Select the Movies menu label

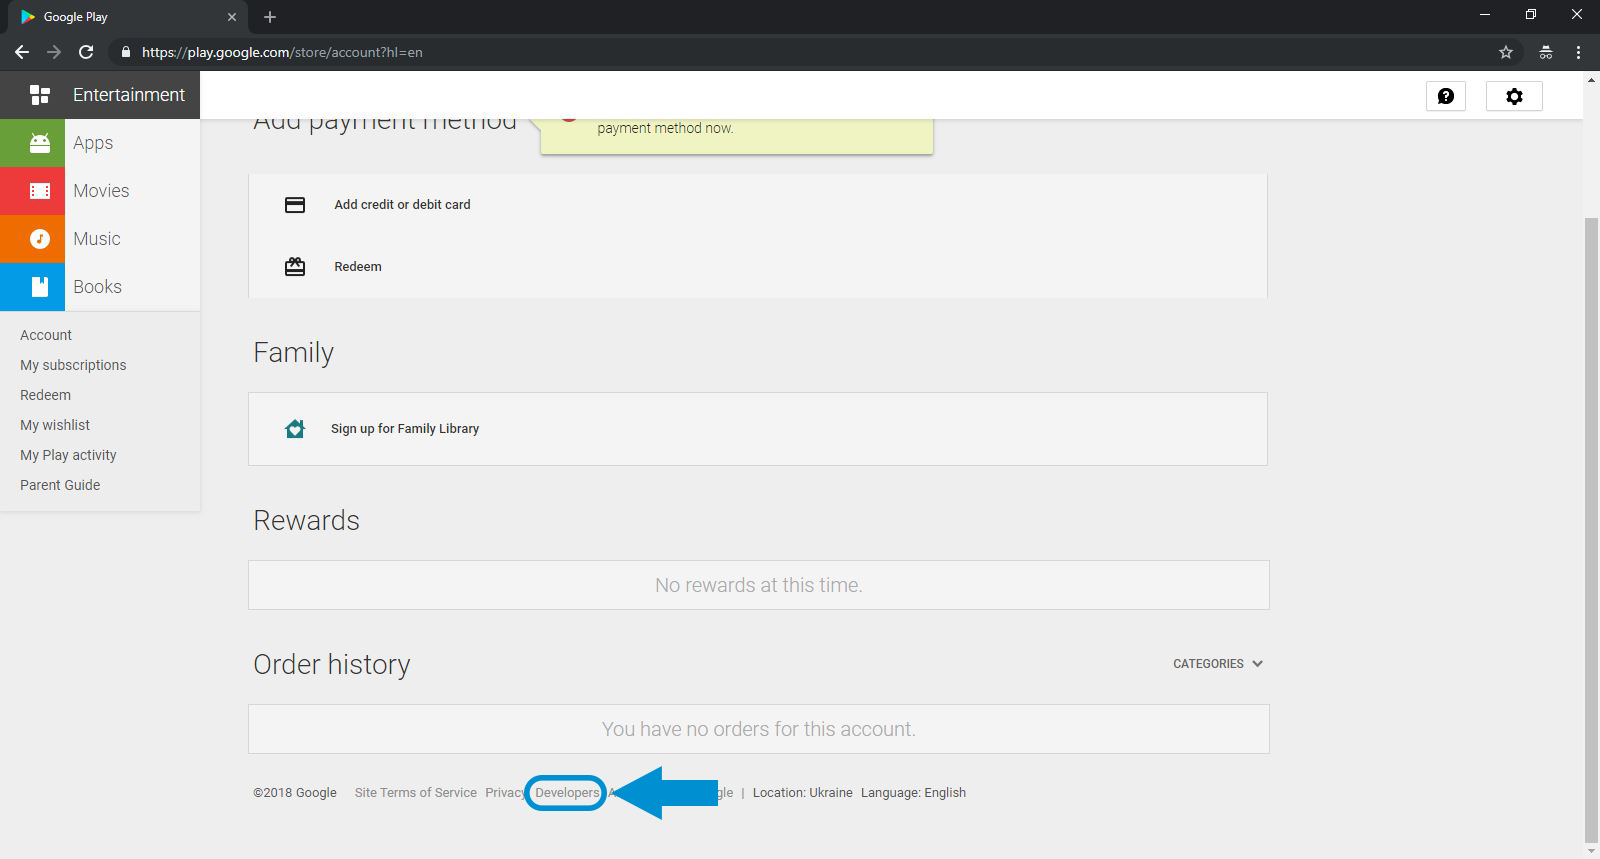[x=101, y=191]
